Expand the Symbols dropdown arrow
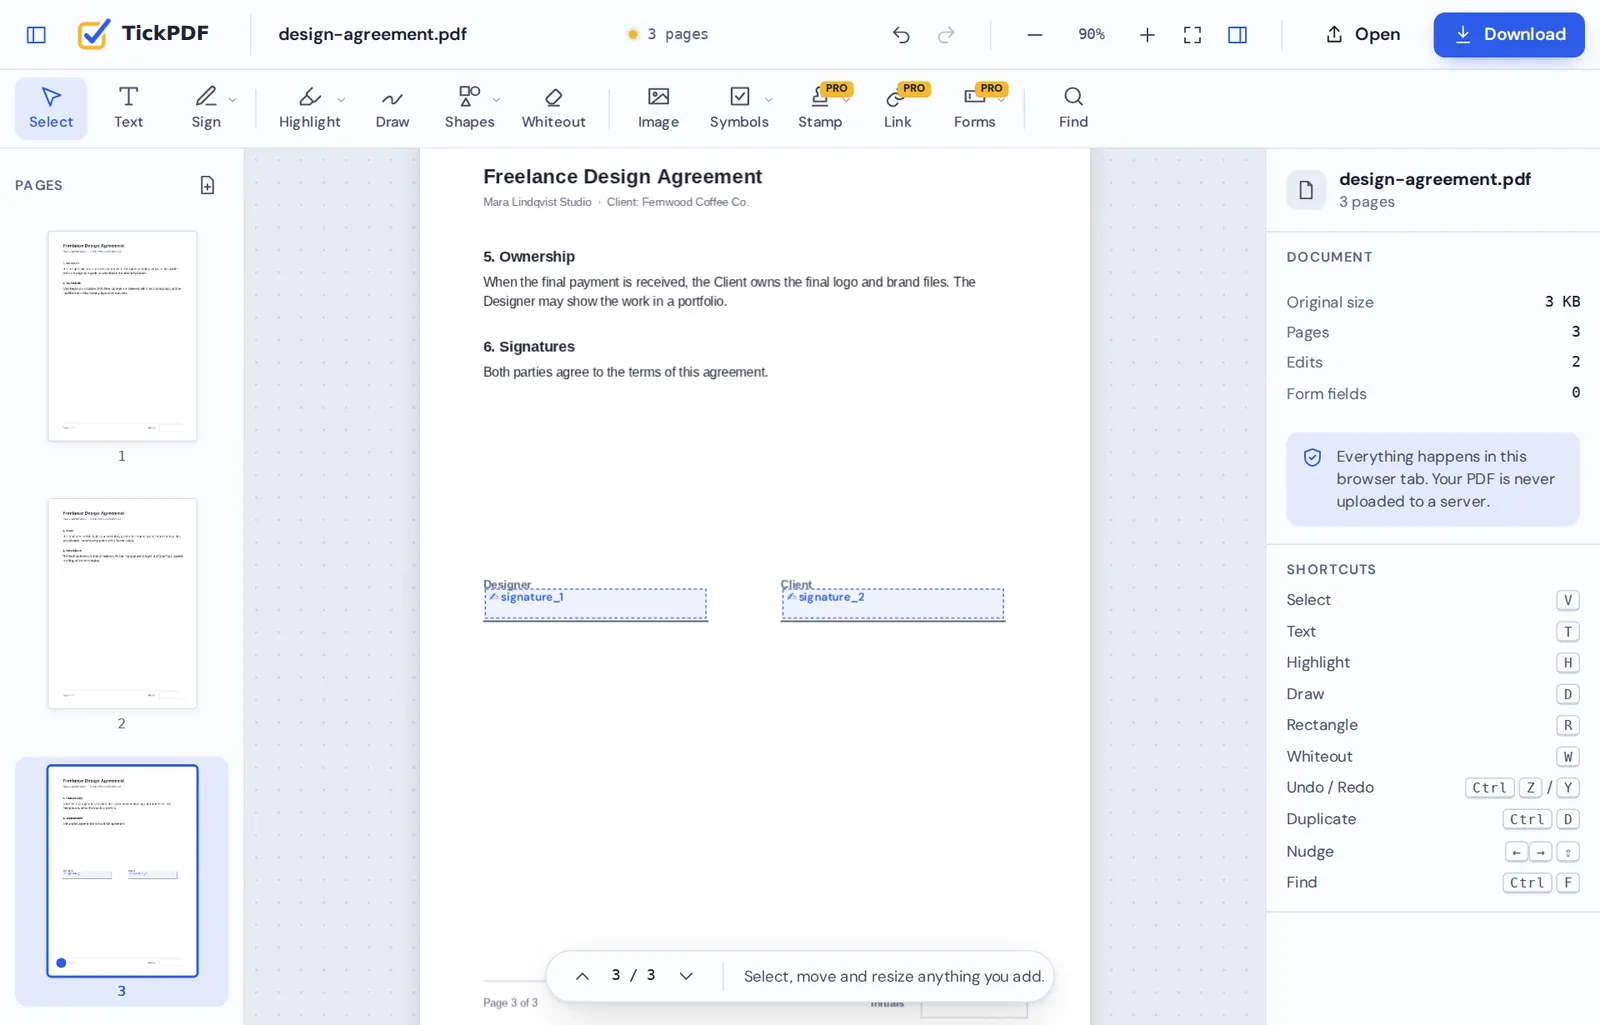This screenshot has height=1025, width=1600. (768, 99)
